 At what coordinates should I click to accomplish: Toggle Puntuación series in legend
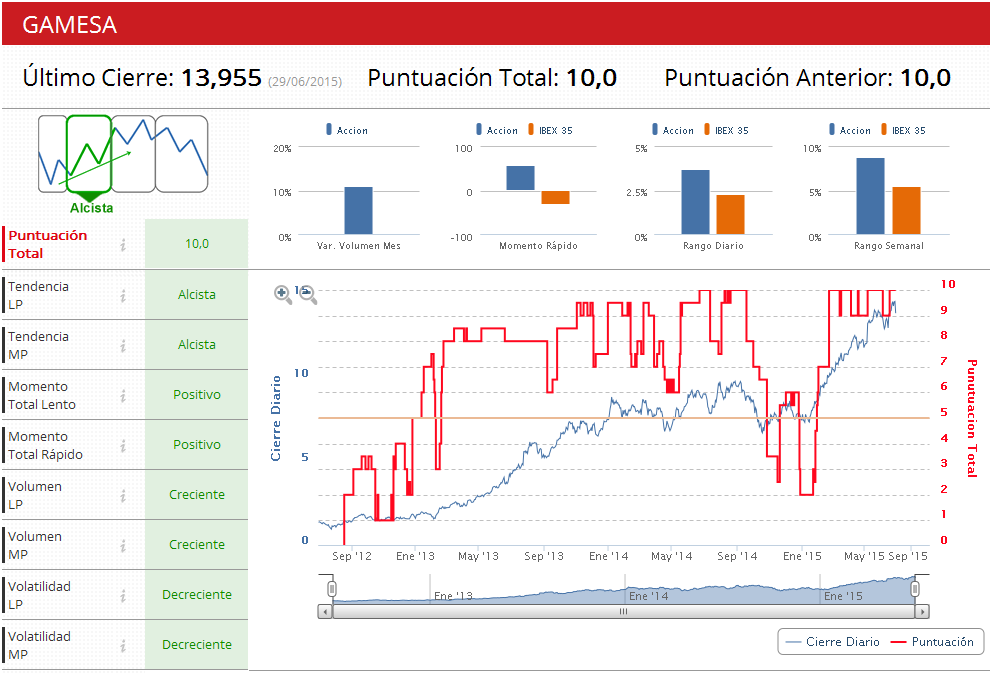click(x=932, y=642)
